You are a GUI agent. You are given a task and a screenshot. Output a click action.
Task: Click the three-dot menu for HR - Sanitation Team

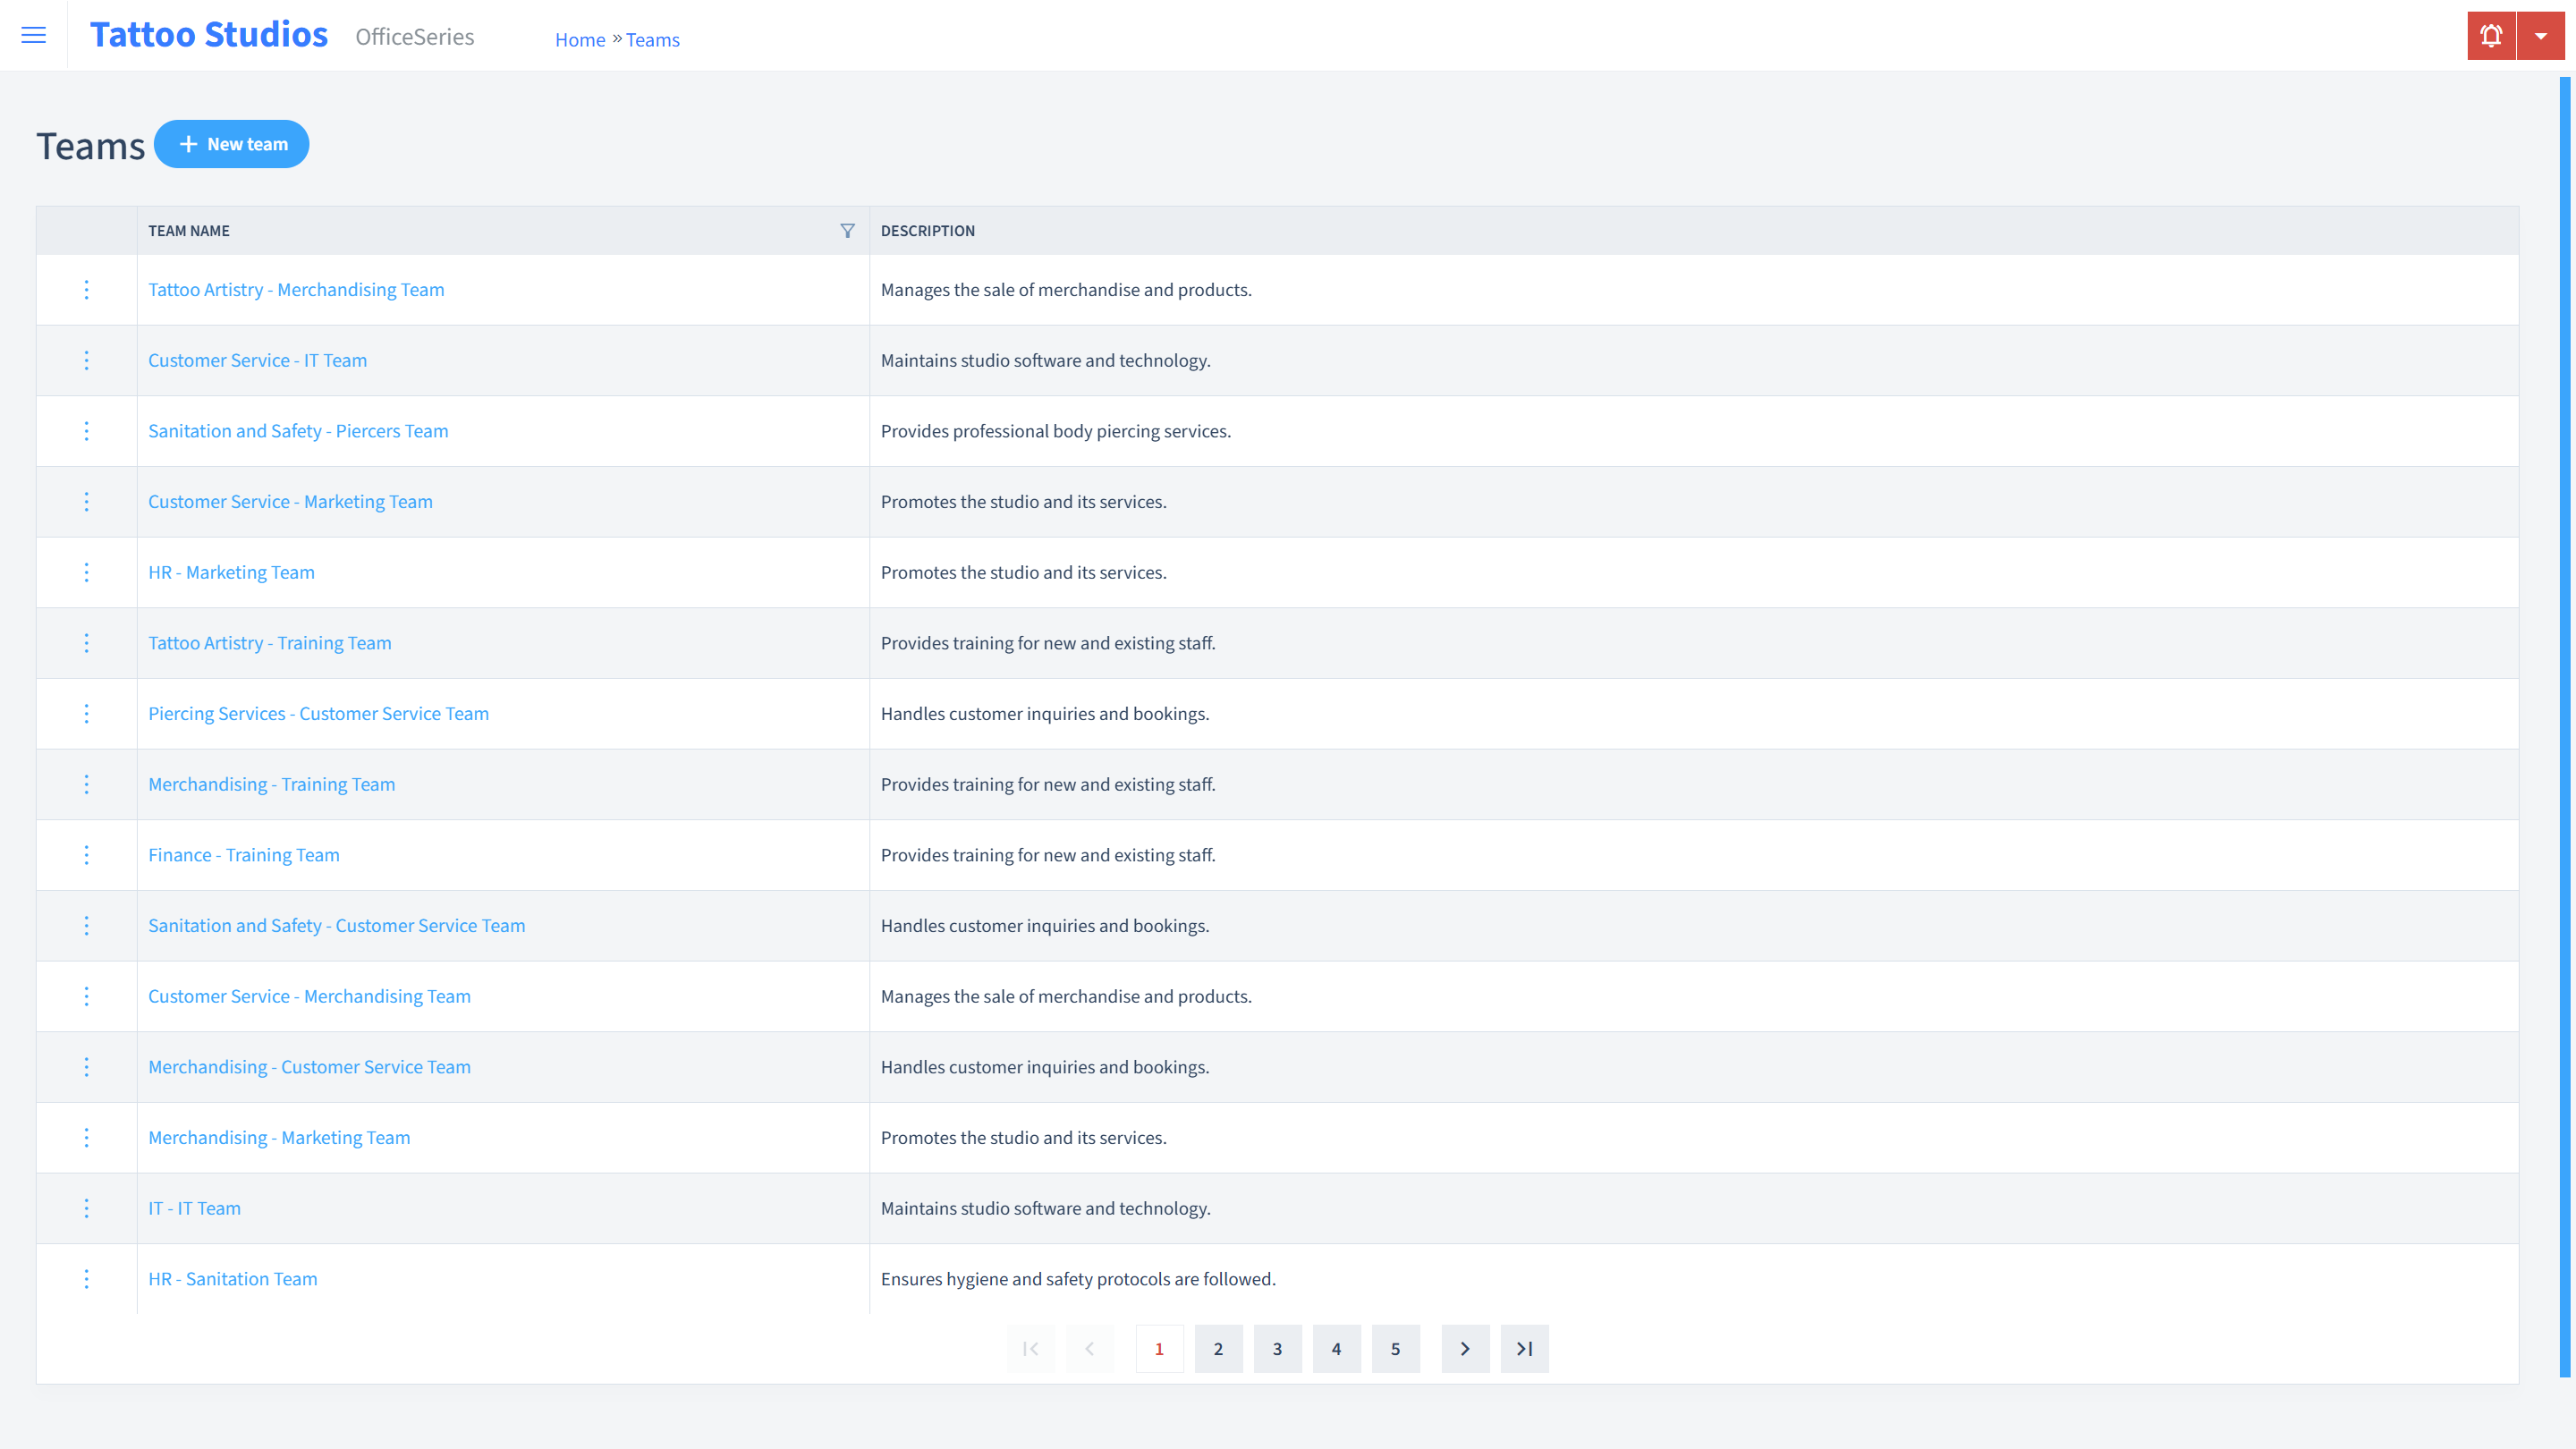87,1279
